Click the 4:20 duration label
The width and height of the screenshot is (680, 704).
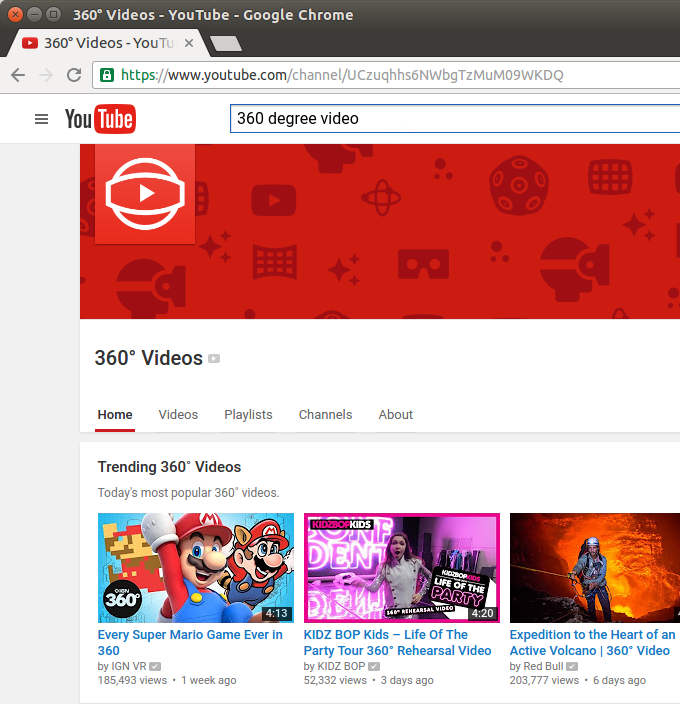pos(483,613)
